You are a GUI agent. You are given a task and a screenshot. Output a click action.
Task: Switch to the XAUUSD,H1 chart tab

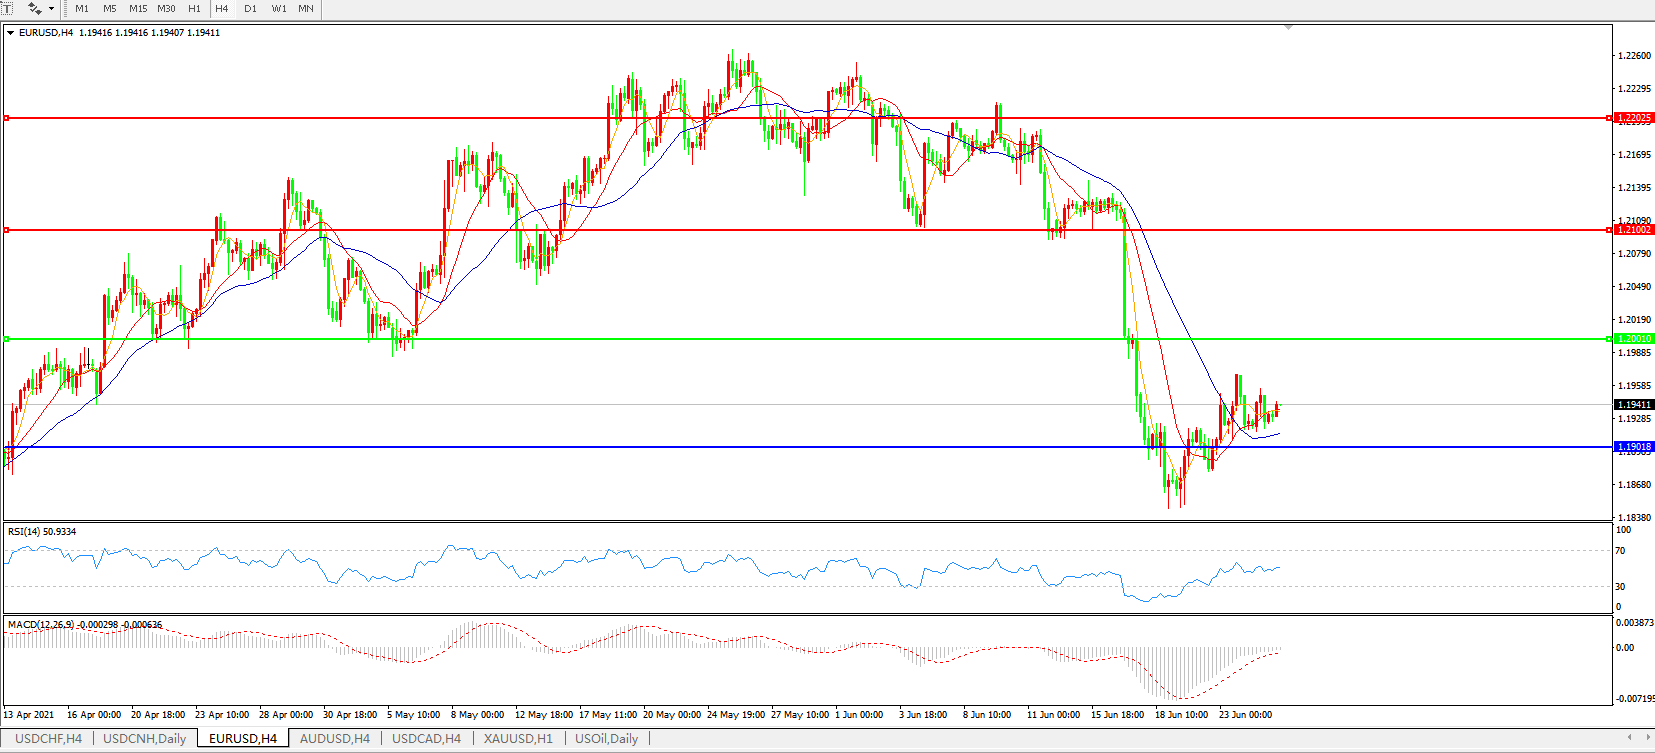point(518,739)
